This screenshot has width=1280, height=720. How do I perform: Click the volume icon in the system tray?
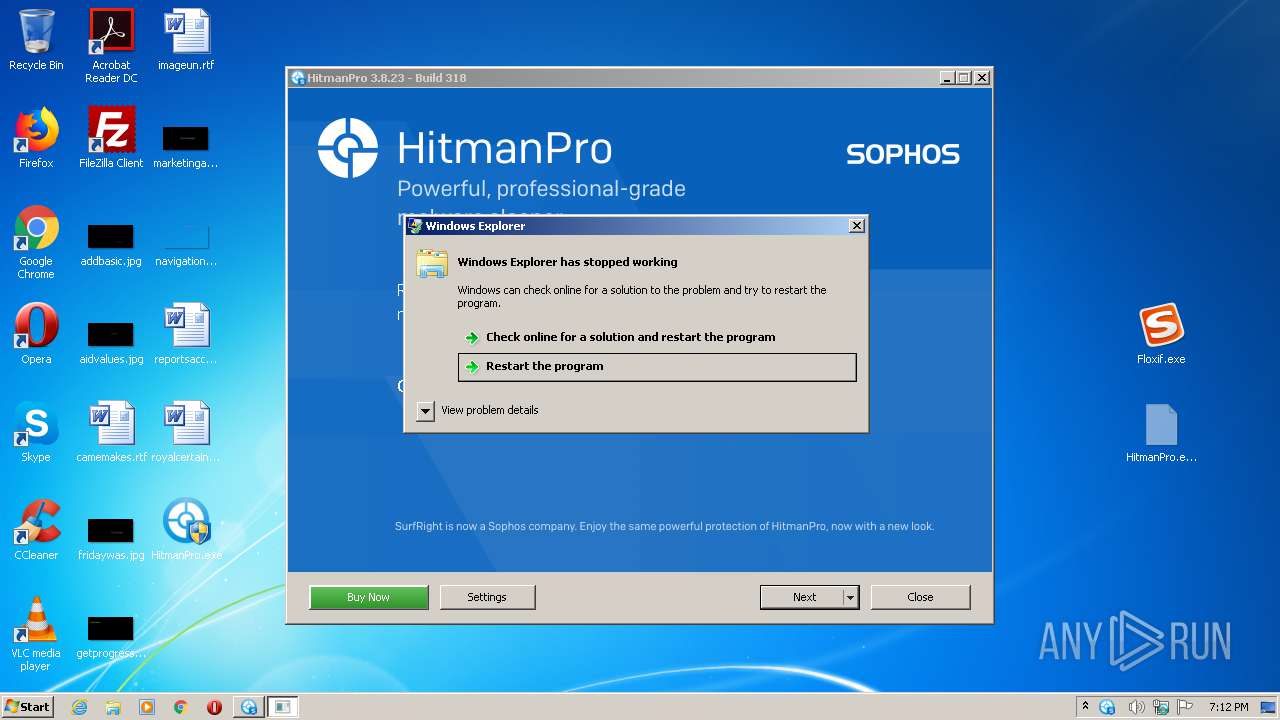tap(1136, 707)
